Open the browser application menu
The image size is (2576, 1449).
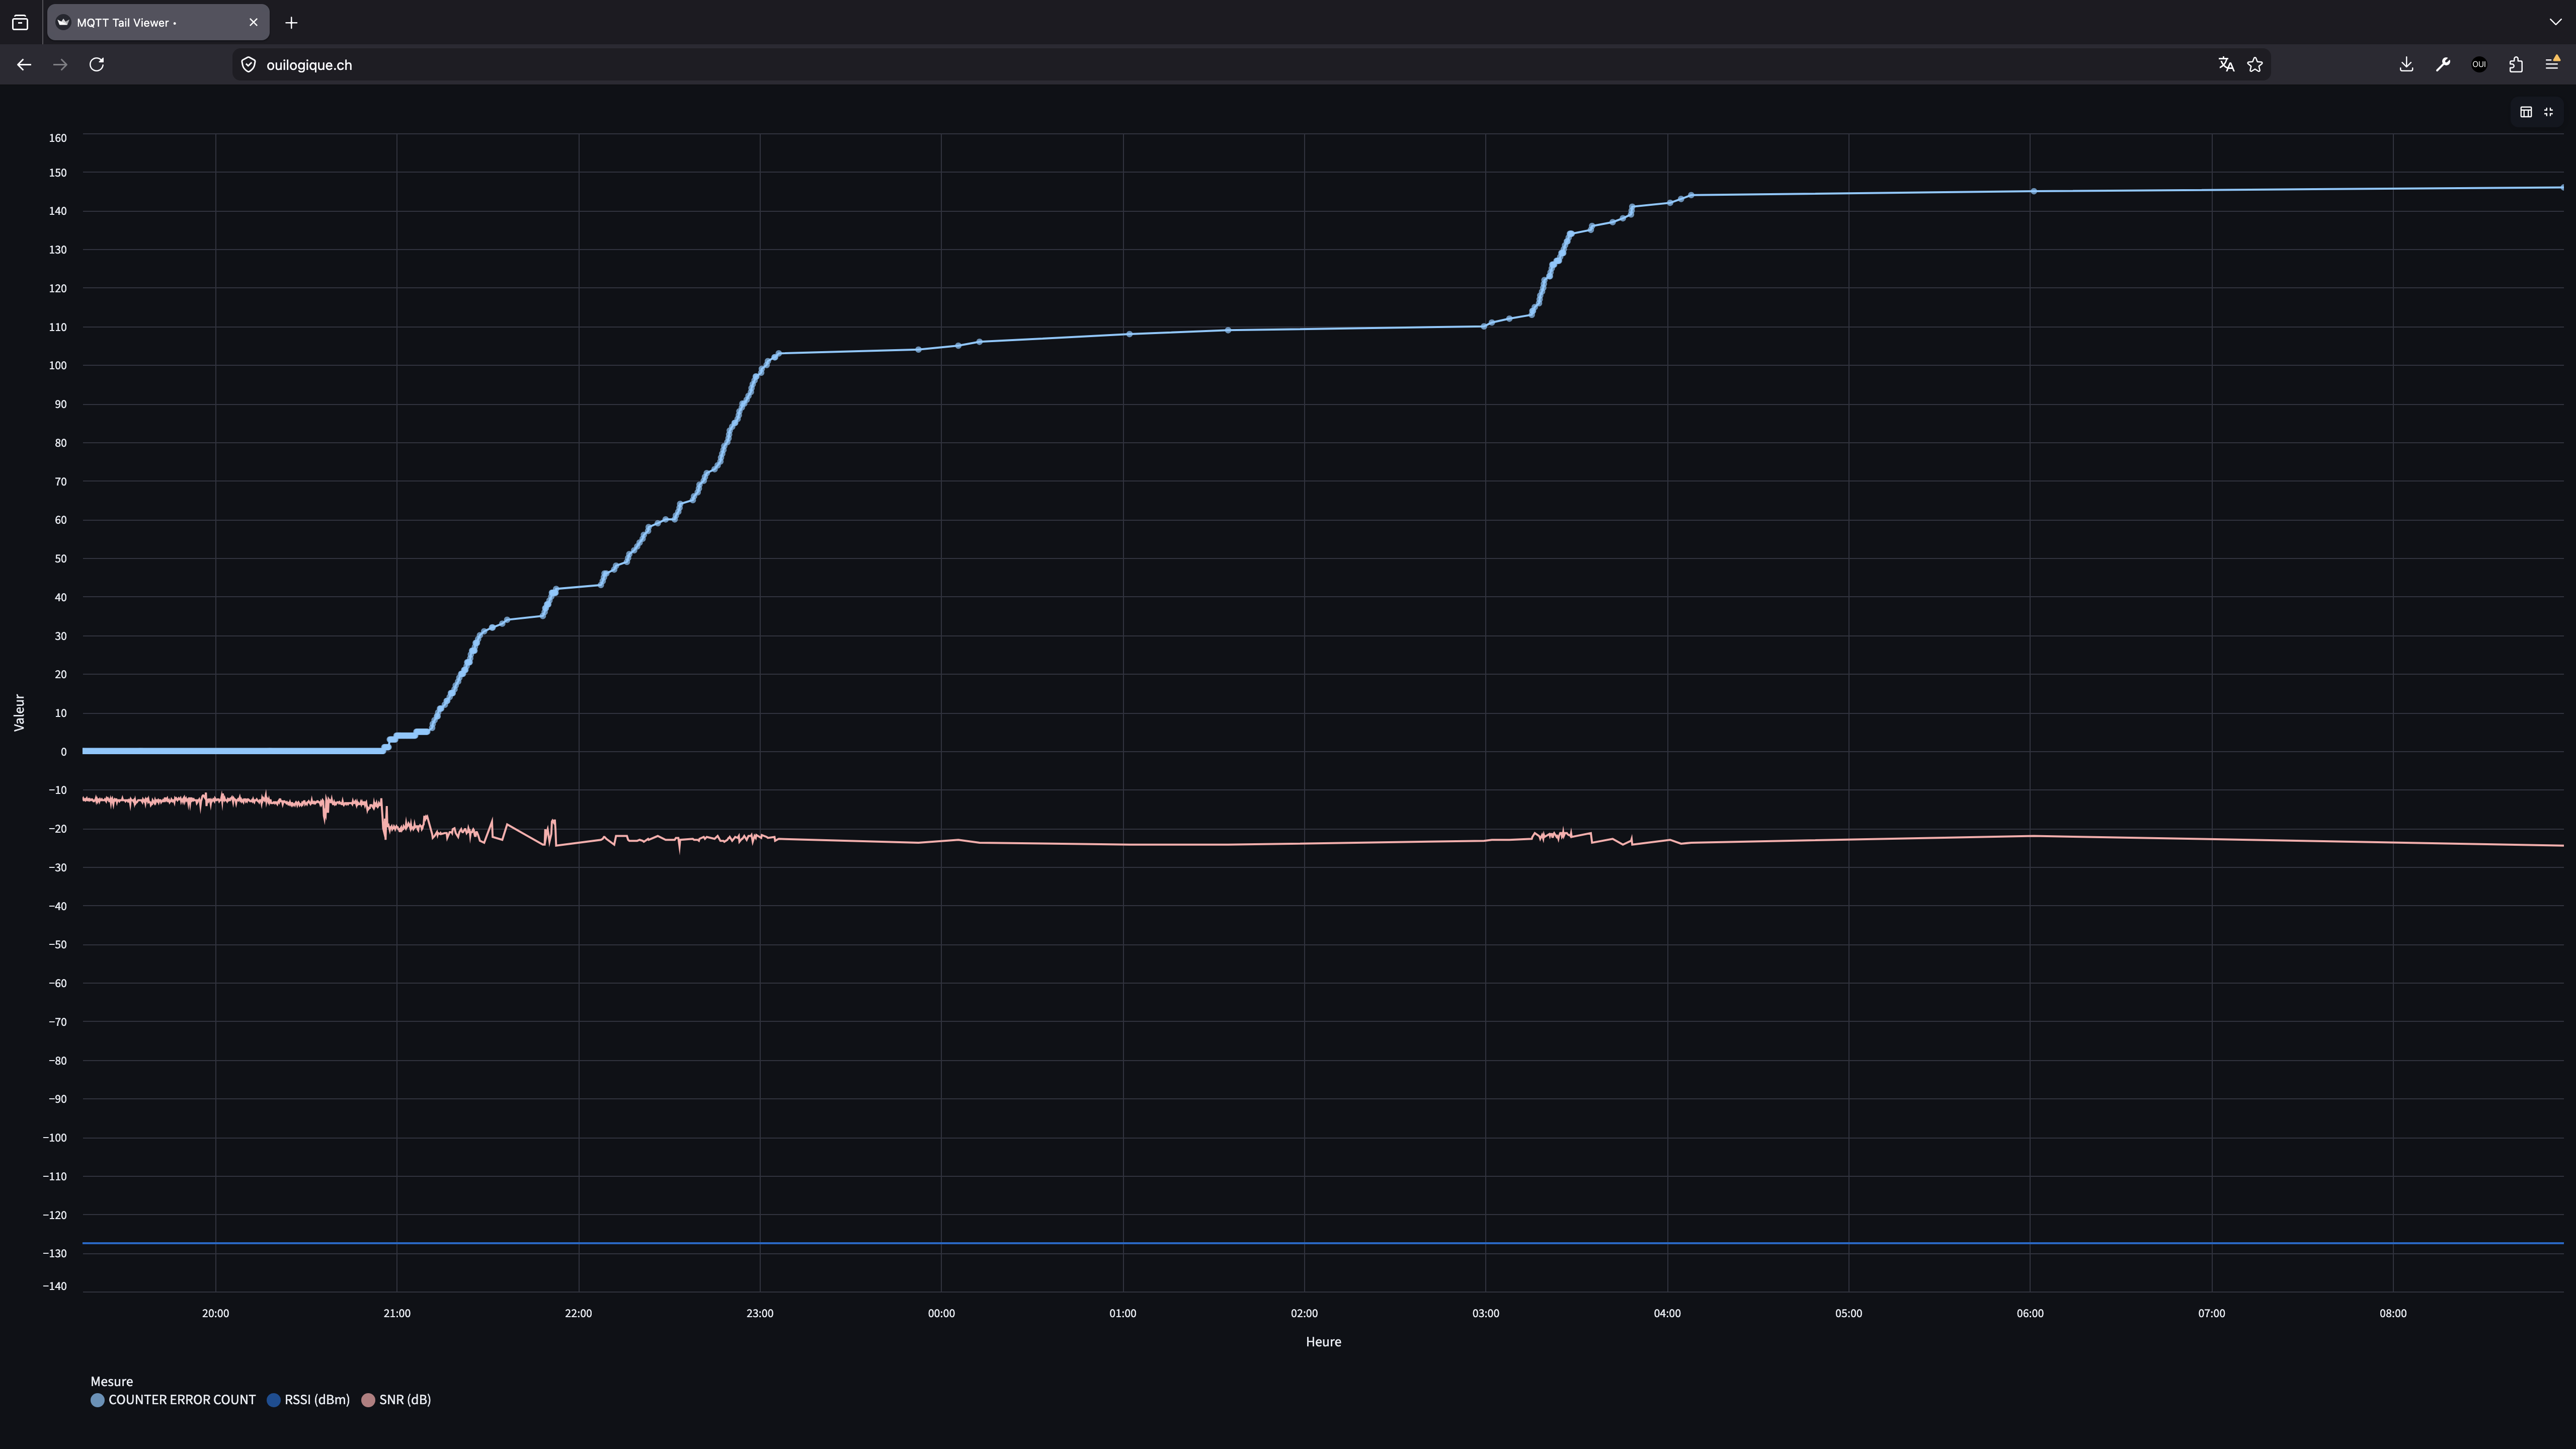(x=2552, y=64)
